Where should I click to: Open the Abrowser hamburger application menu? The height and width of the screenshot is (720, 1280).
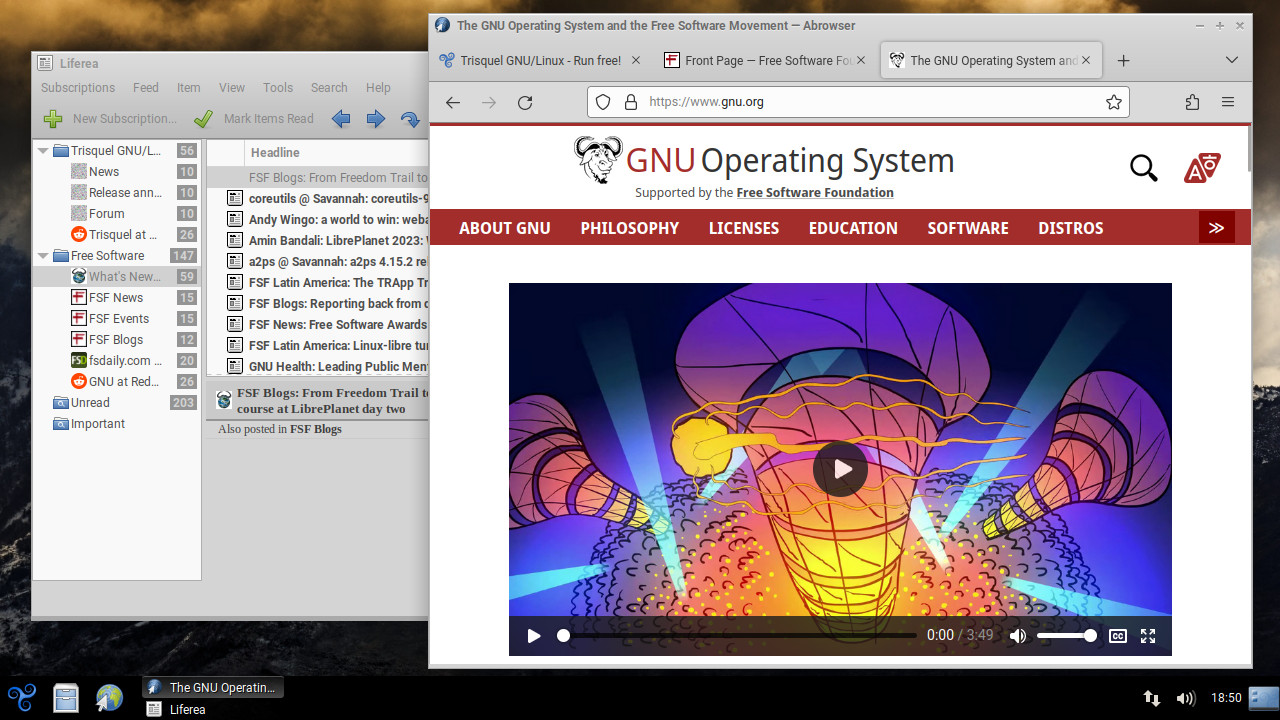coord(1228,102)
